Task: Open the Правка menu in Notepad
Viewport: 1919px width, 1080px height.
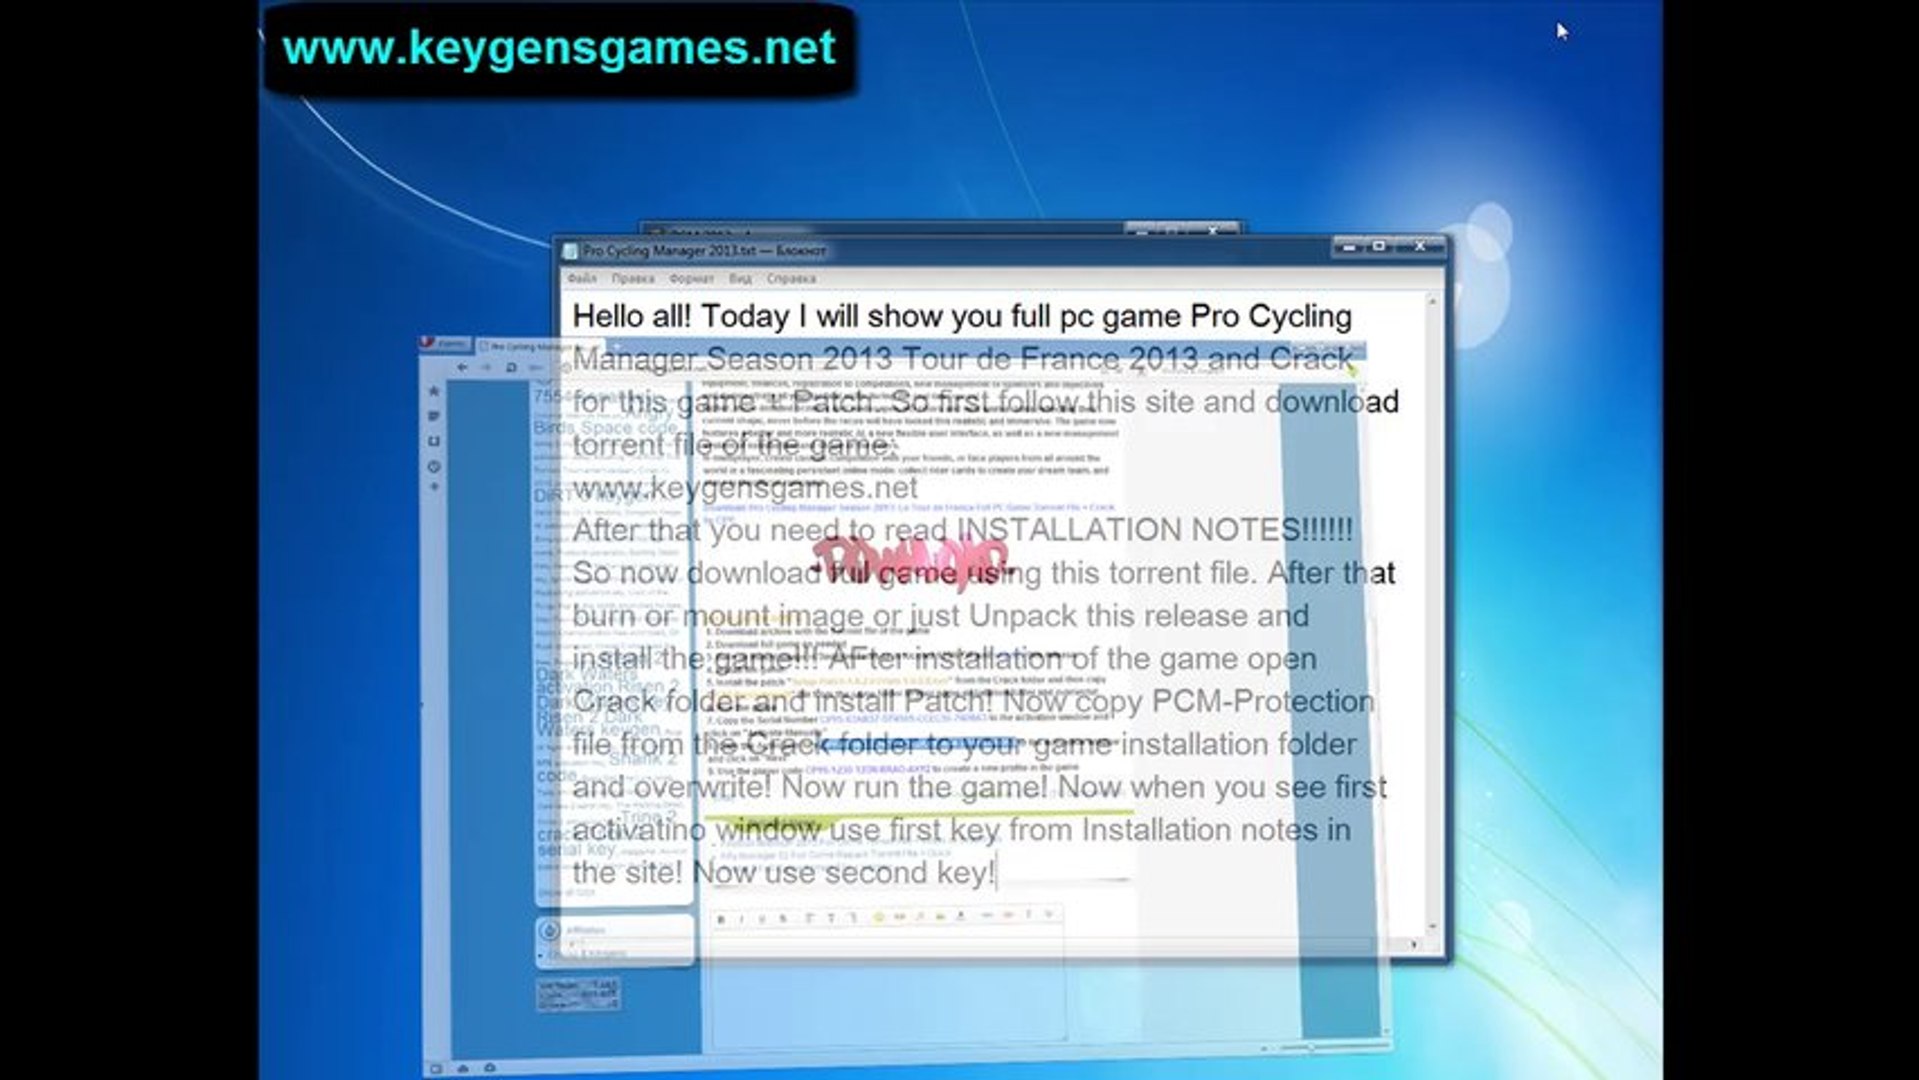Action: coord(632,278)
